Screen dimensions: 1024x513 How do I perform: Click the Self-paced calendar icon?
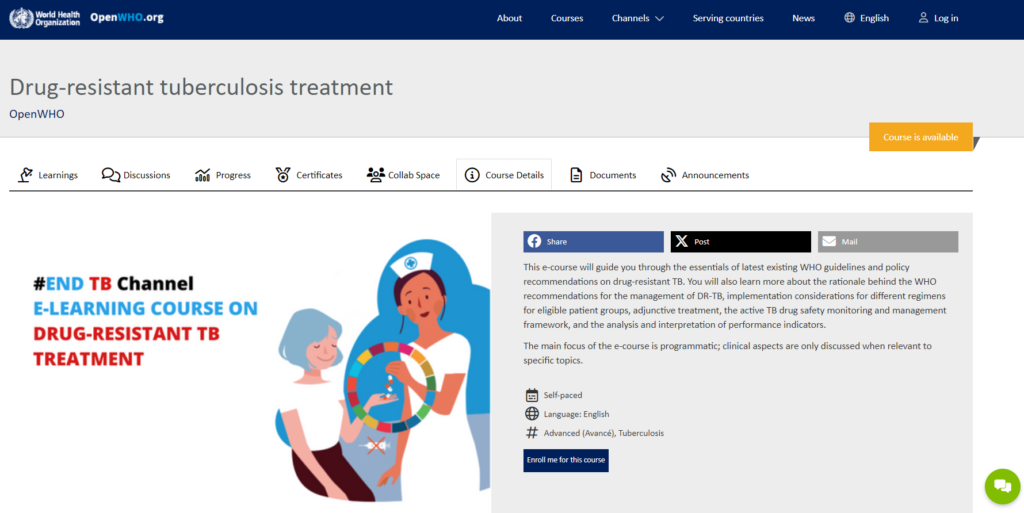(x=532, y=395)
